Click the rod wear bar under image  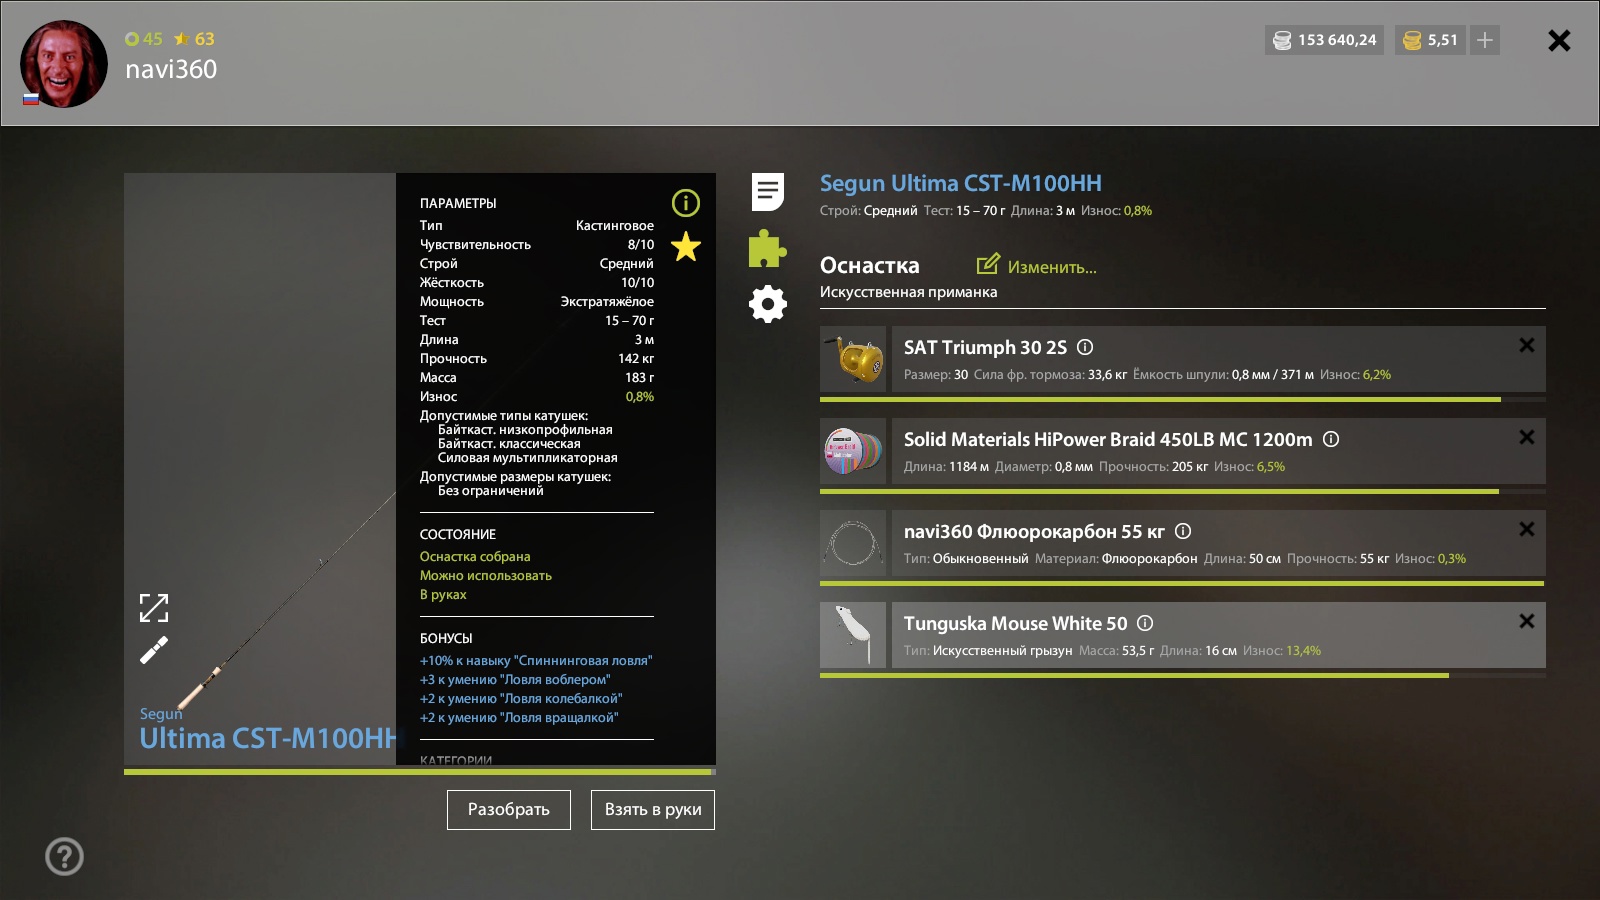420,772
